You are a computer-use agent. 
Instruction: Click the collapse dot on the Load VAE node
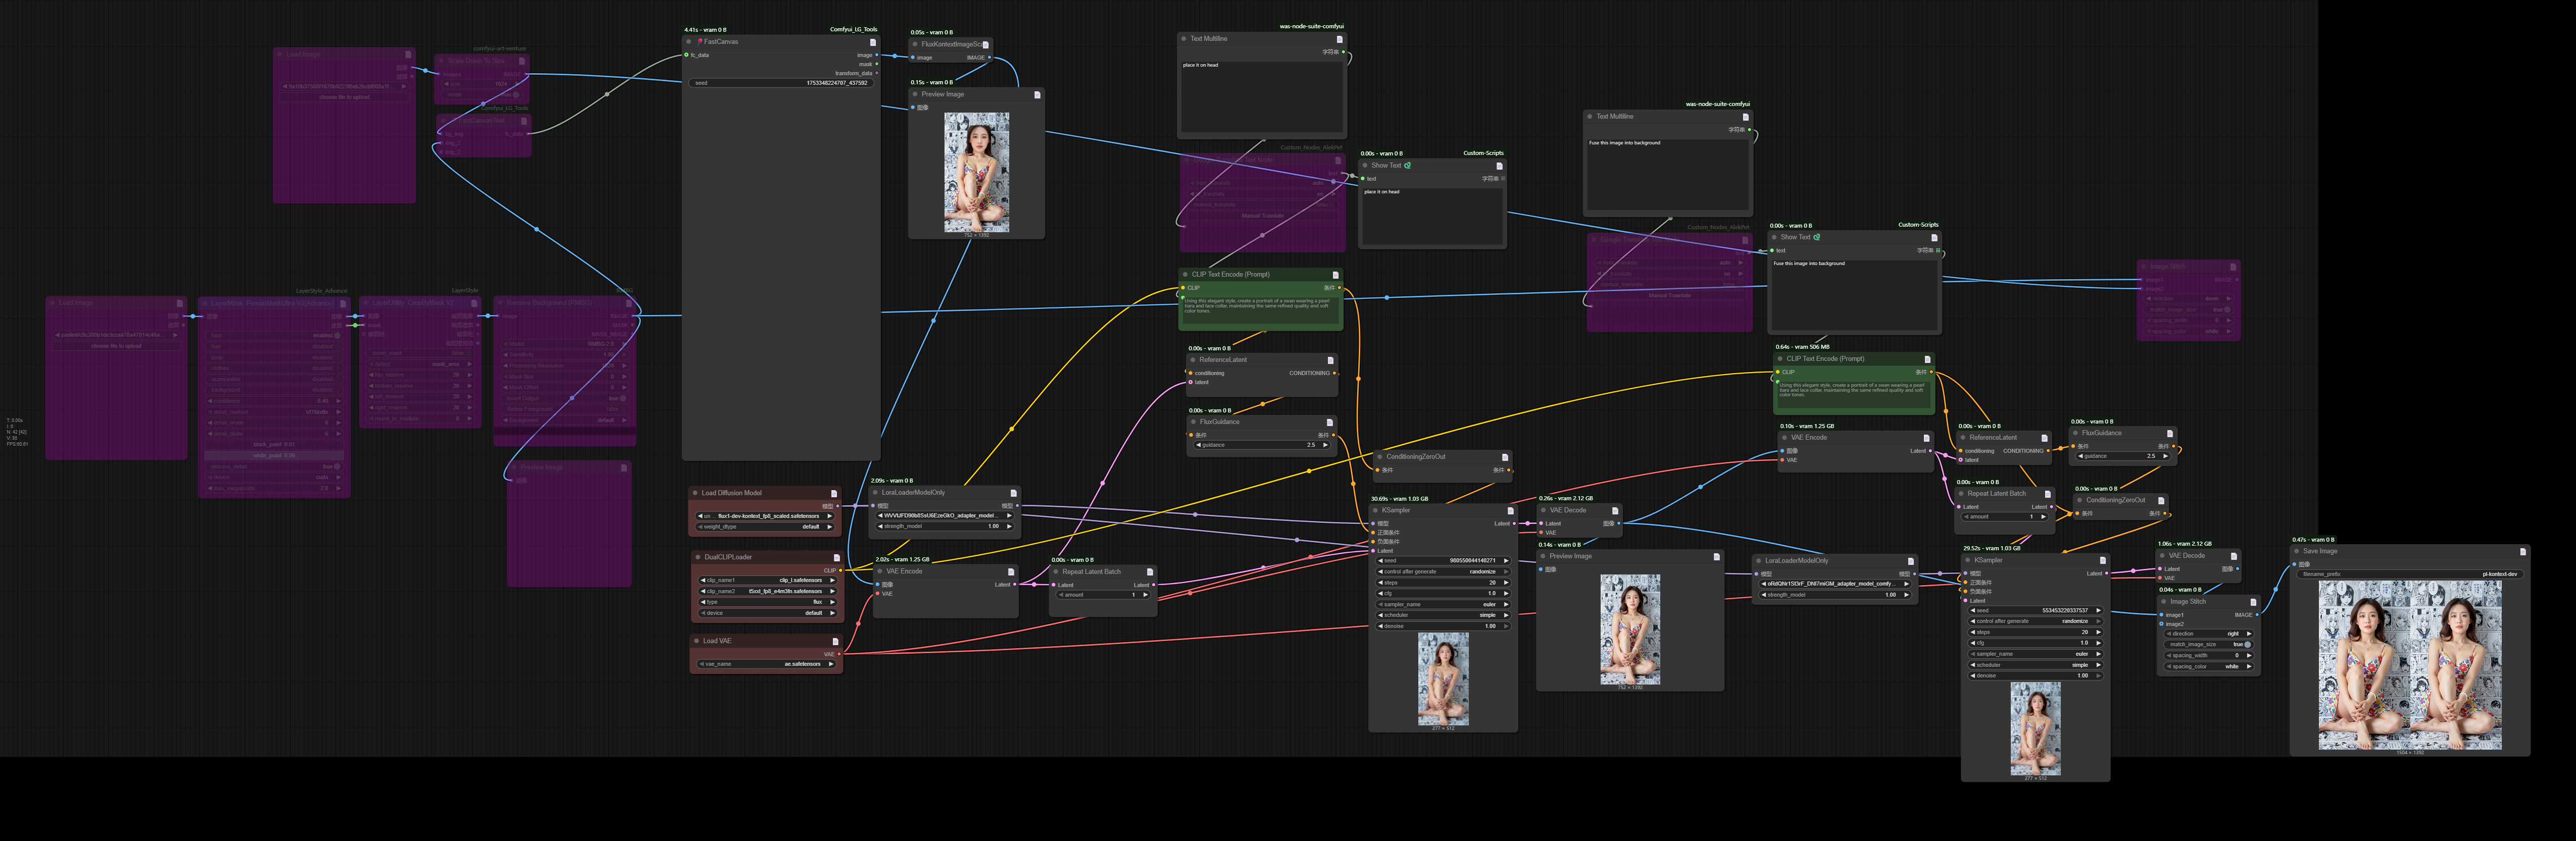point(696,641)
